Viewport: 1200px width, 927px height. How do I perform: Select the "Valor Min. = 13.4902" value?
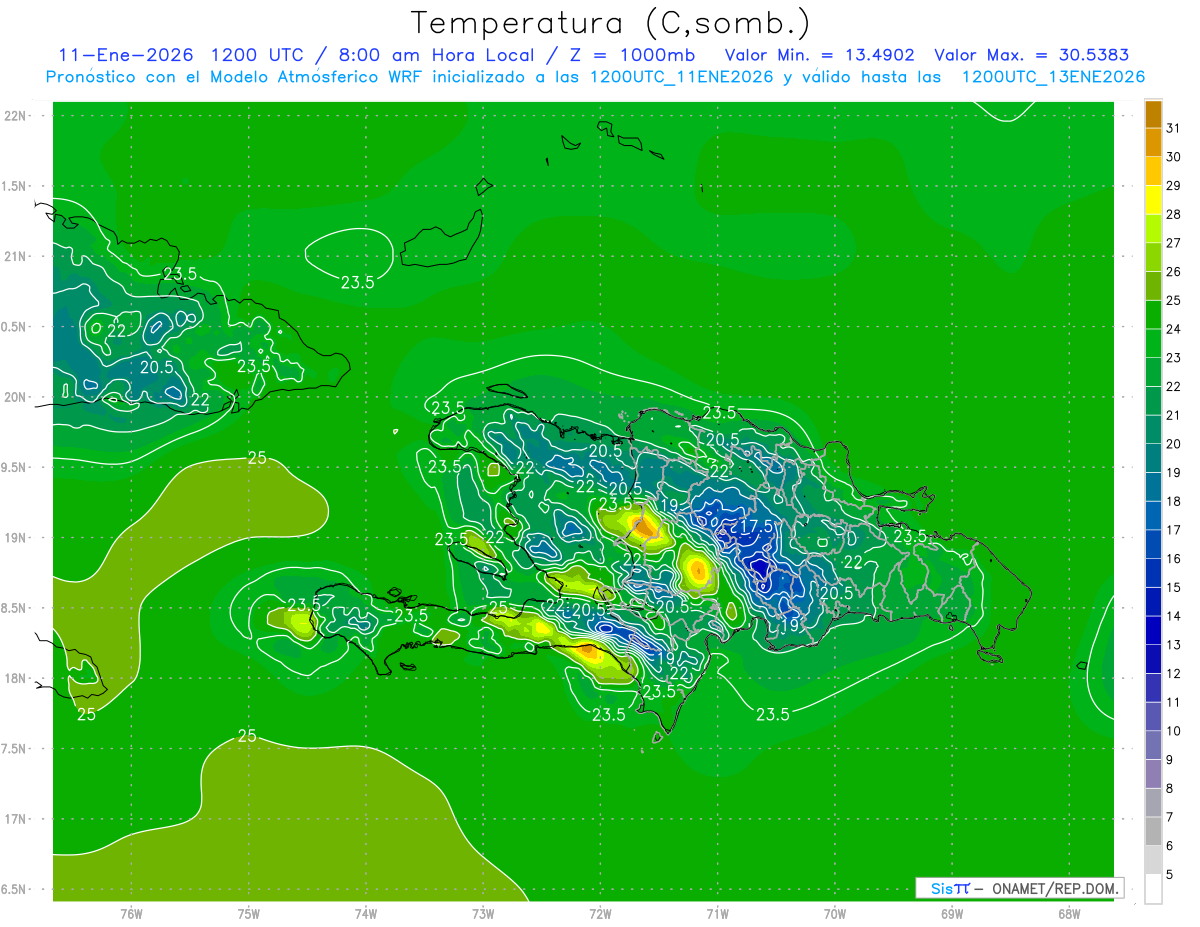click(x=819, y=55)
